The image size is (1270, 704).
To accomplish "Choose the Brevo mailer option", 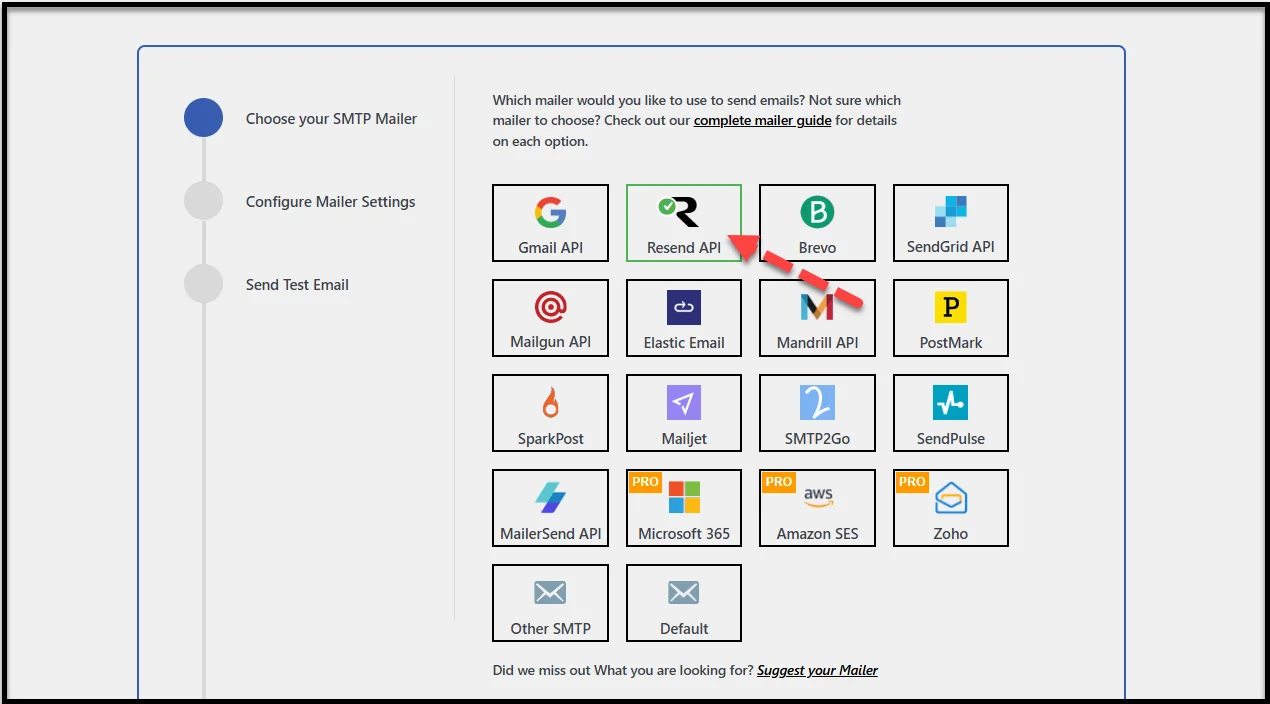I will coord(817,223).
